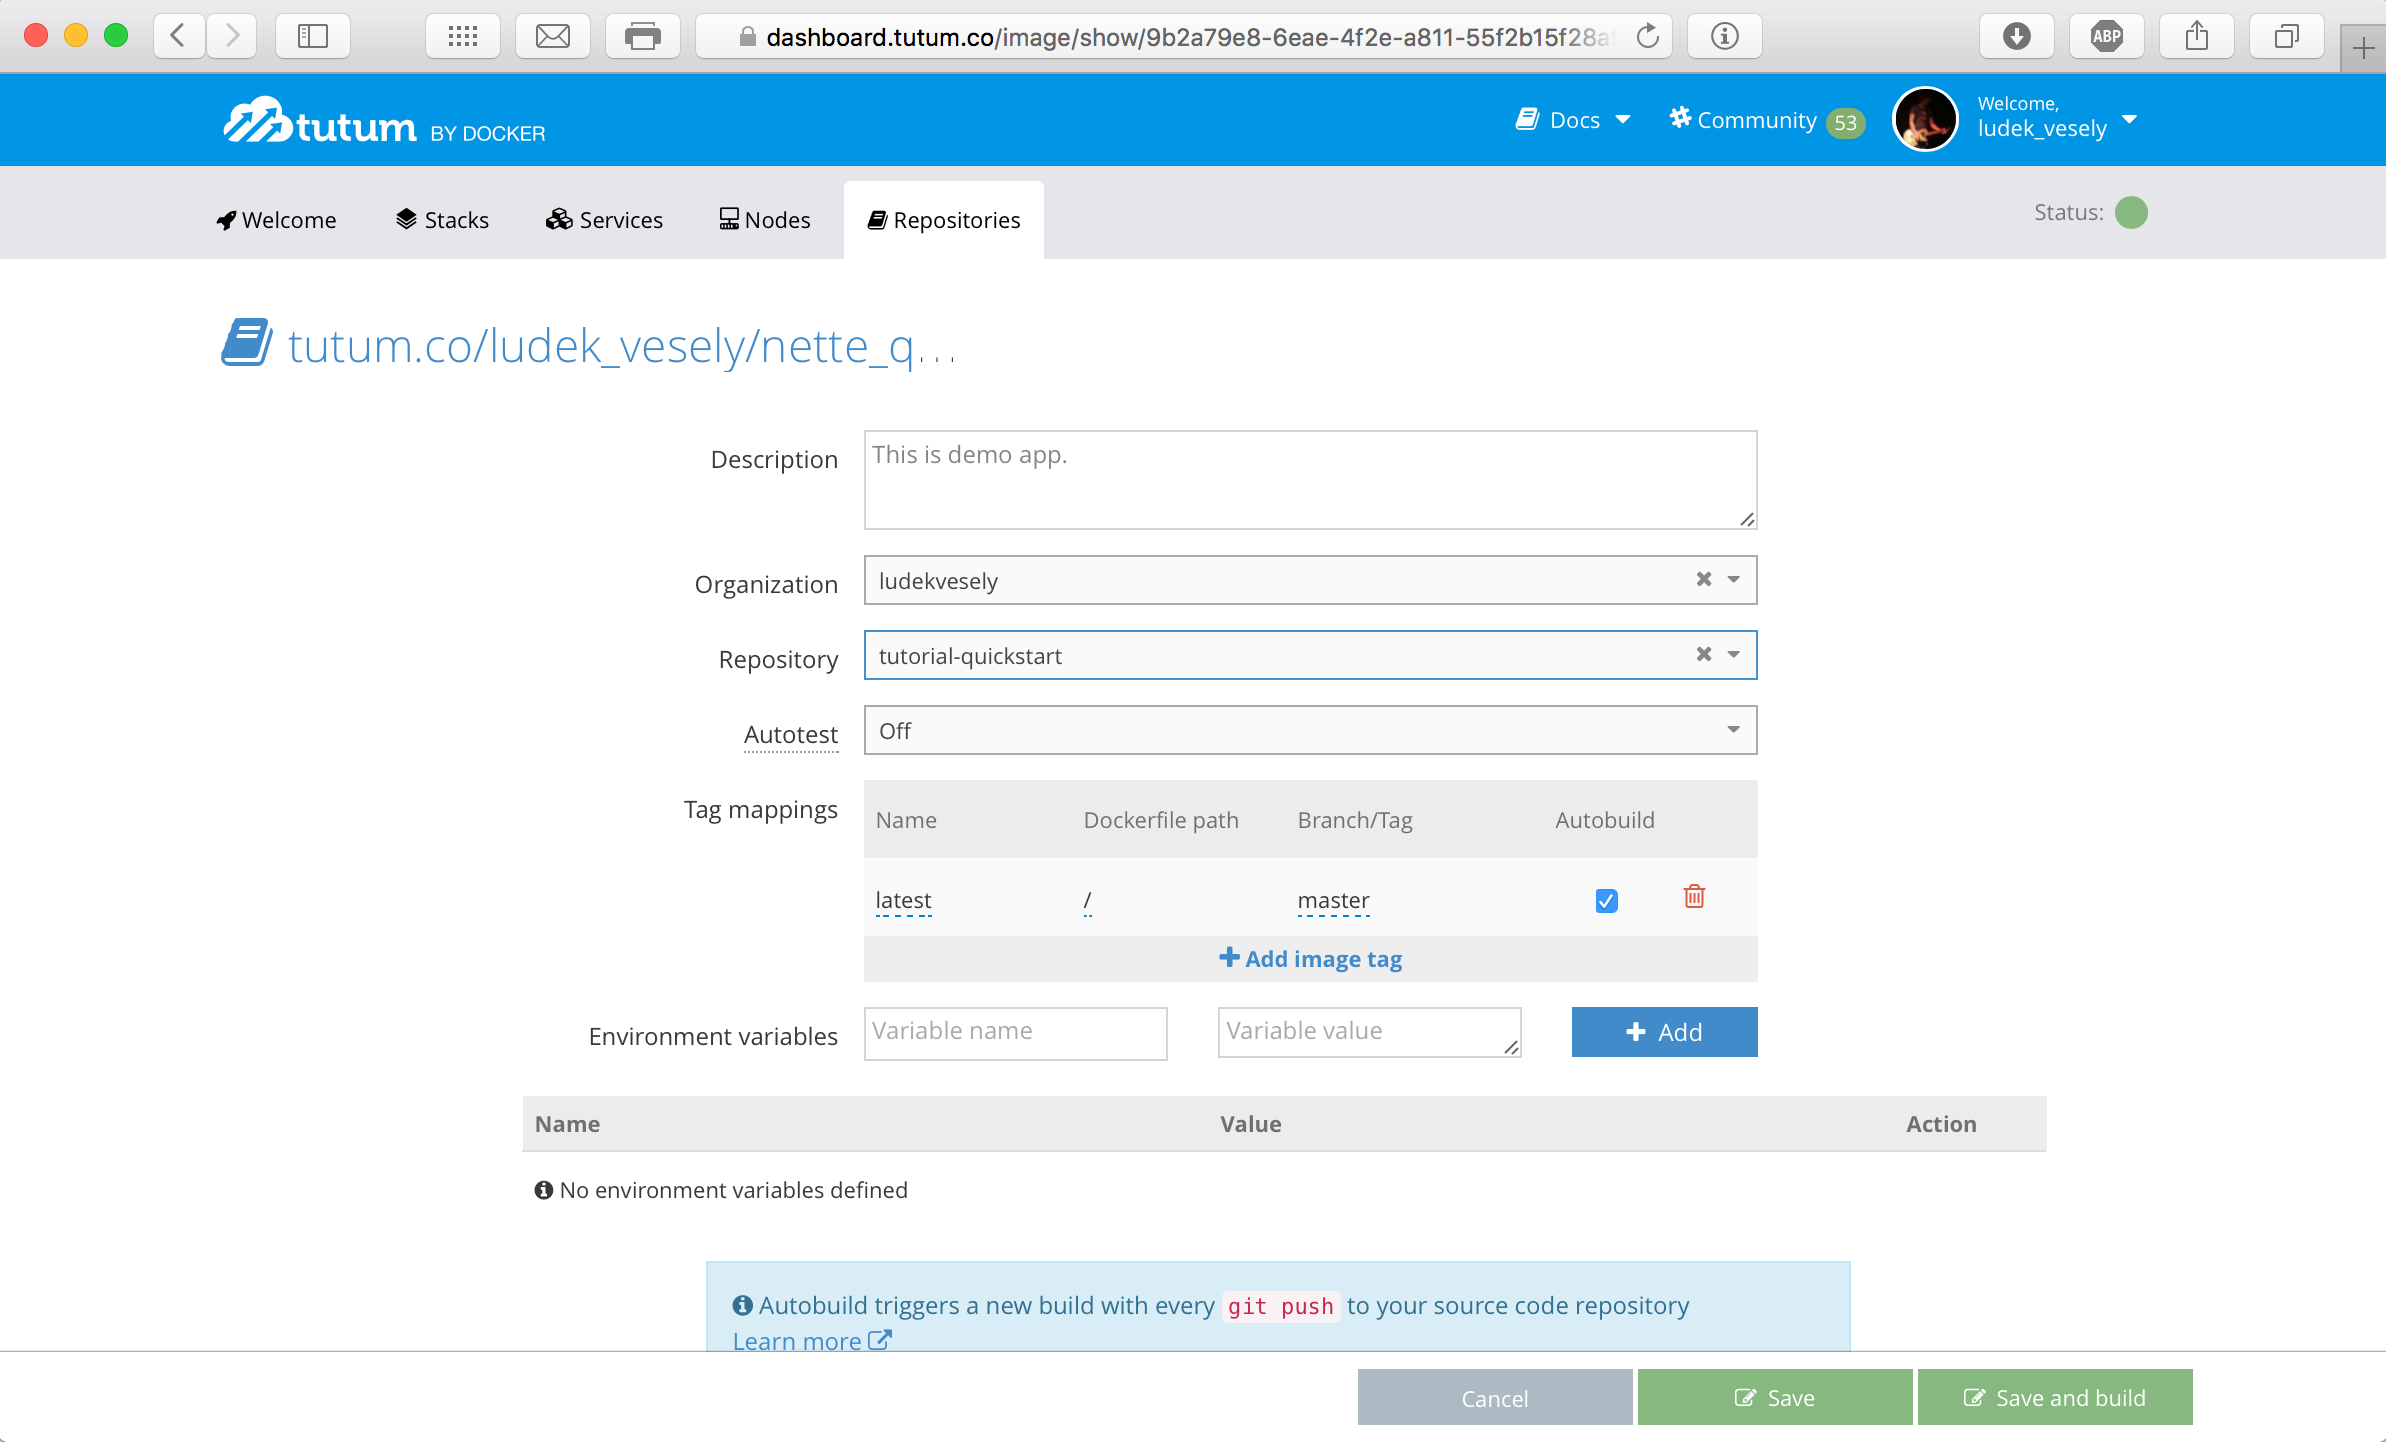Open the Repository dropdown arrow
The image size is (2386, 1442).
click(x=1734, y=655)
